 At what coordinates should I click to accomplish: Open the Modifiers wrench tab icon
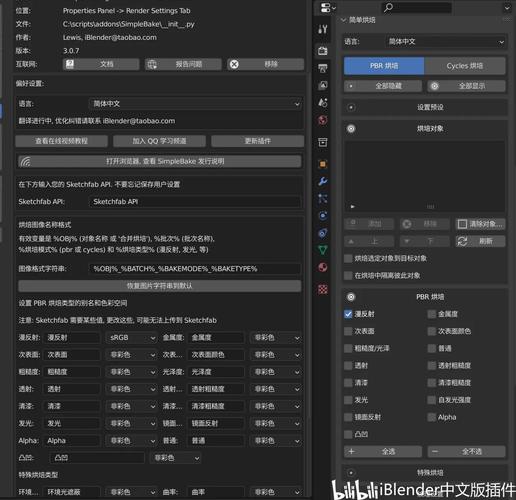click(x=322, y=181)
